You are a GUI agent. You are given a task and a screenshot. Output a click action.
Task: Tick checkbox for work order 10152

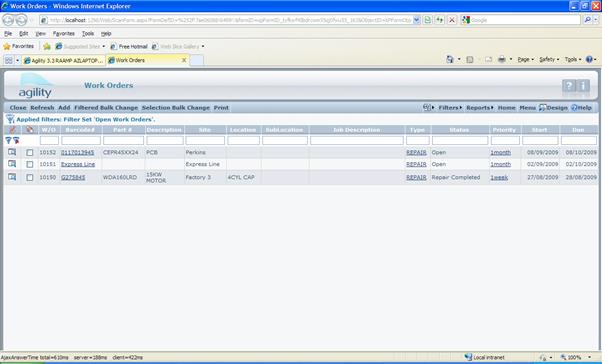click(x=30, y=152)
